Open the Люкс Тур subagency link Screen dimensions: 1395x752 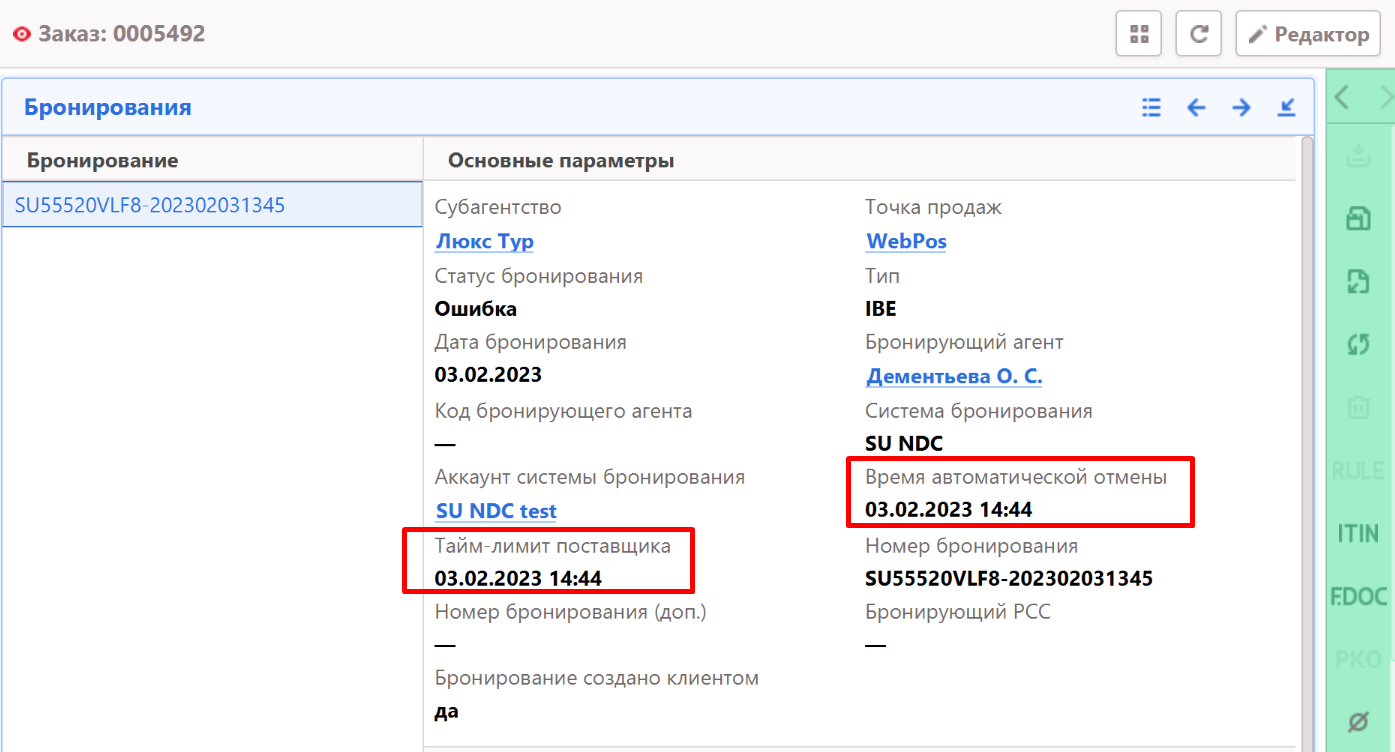tap(485, 241)
